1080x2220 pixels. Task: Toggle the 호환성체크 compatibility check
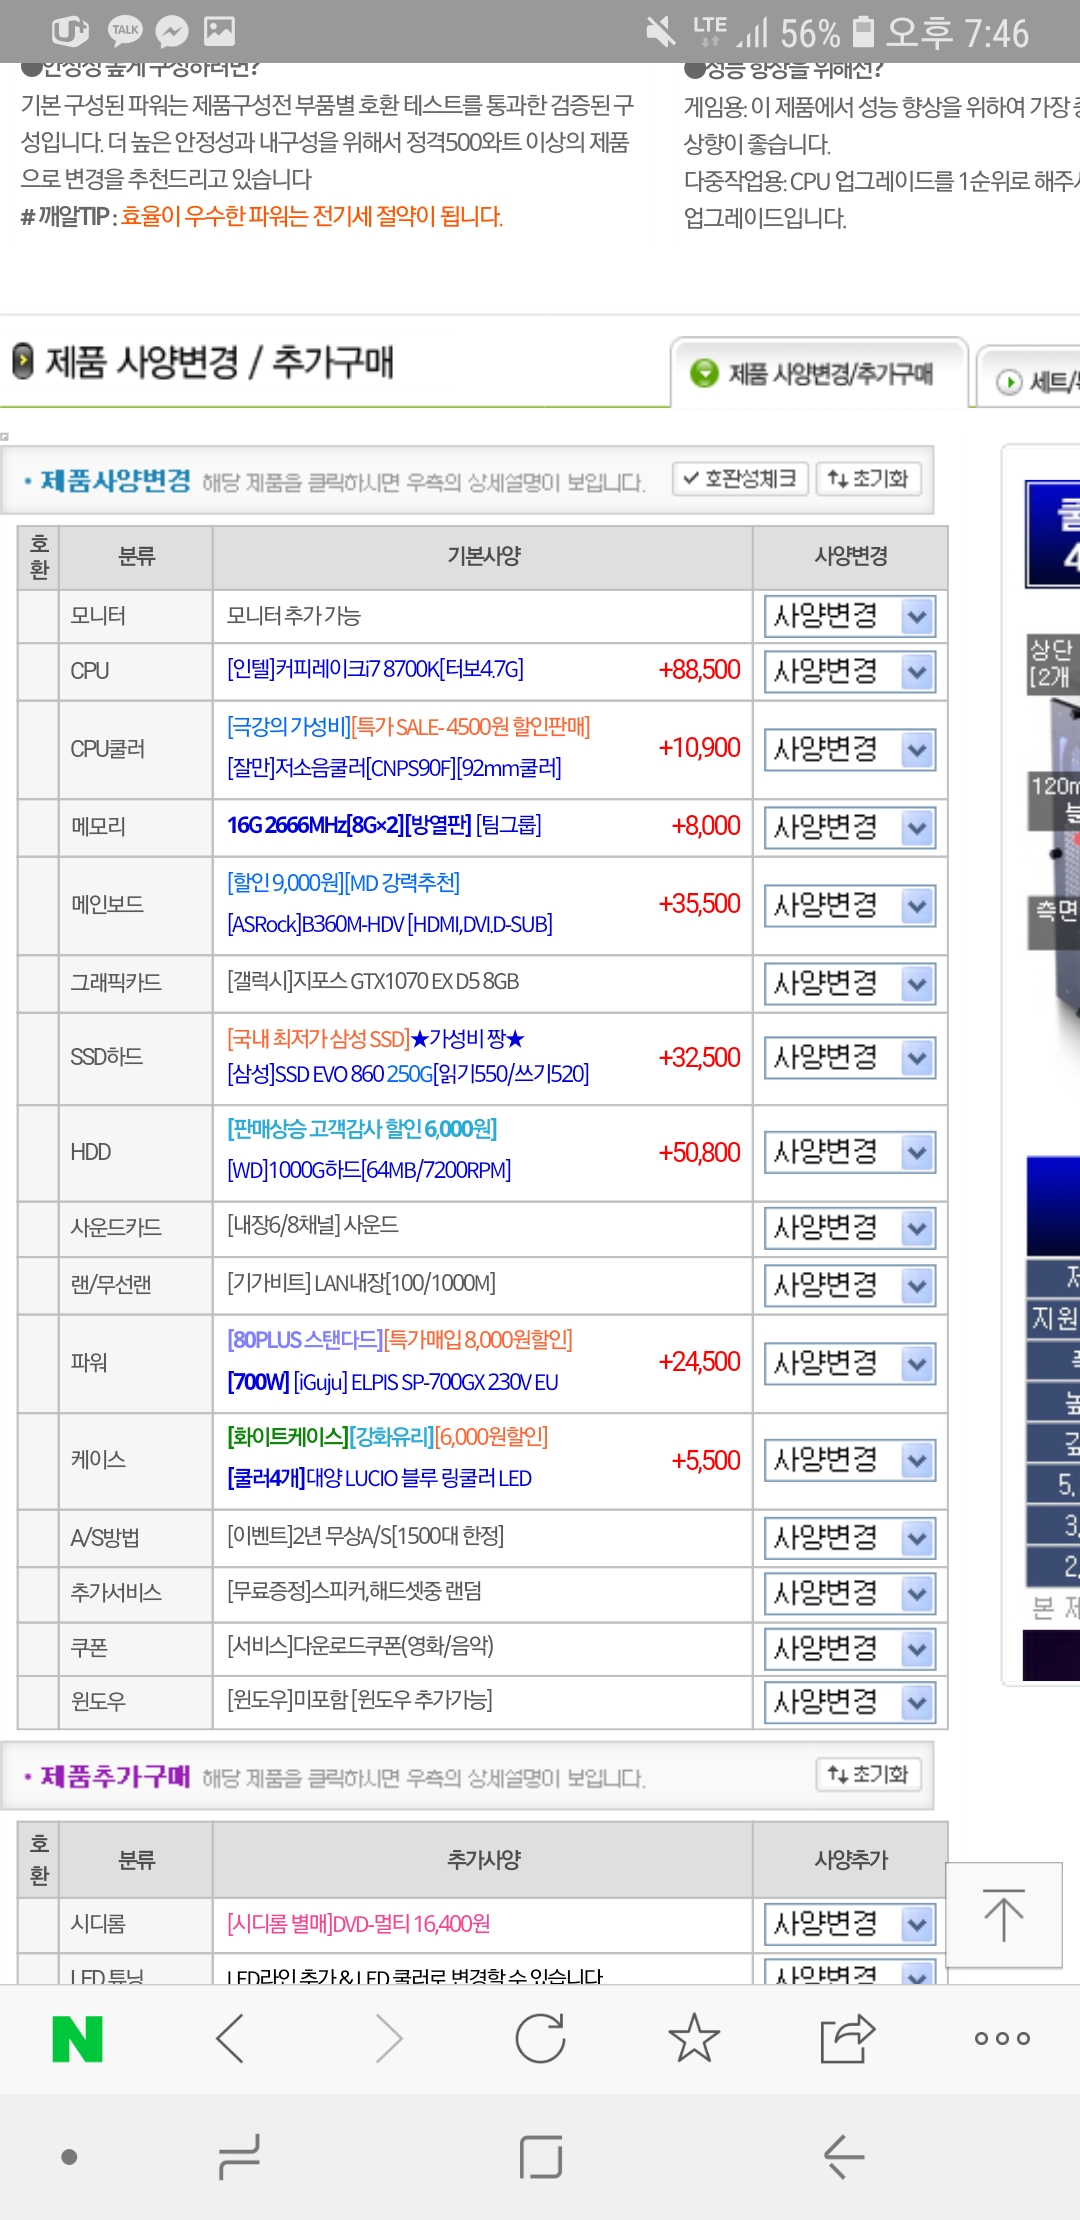pos(741,479)
